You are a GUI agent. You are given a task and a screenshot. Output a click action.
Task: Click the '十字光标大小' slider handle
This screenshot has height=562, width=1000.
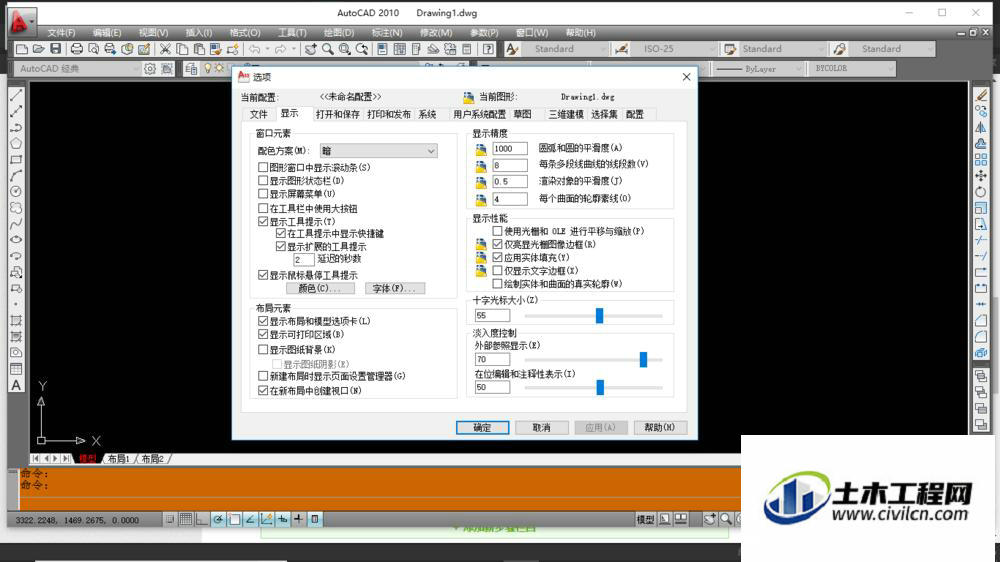click(599, 315)
